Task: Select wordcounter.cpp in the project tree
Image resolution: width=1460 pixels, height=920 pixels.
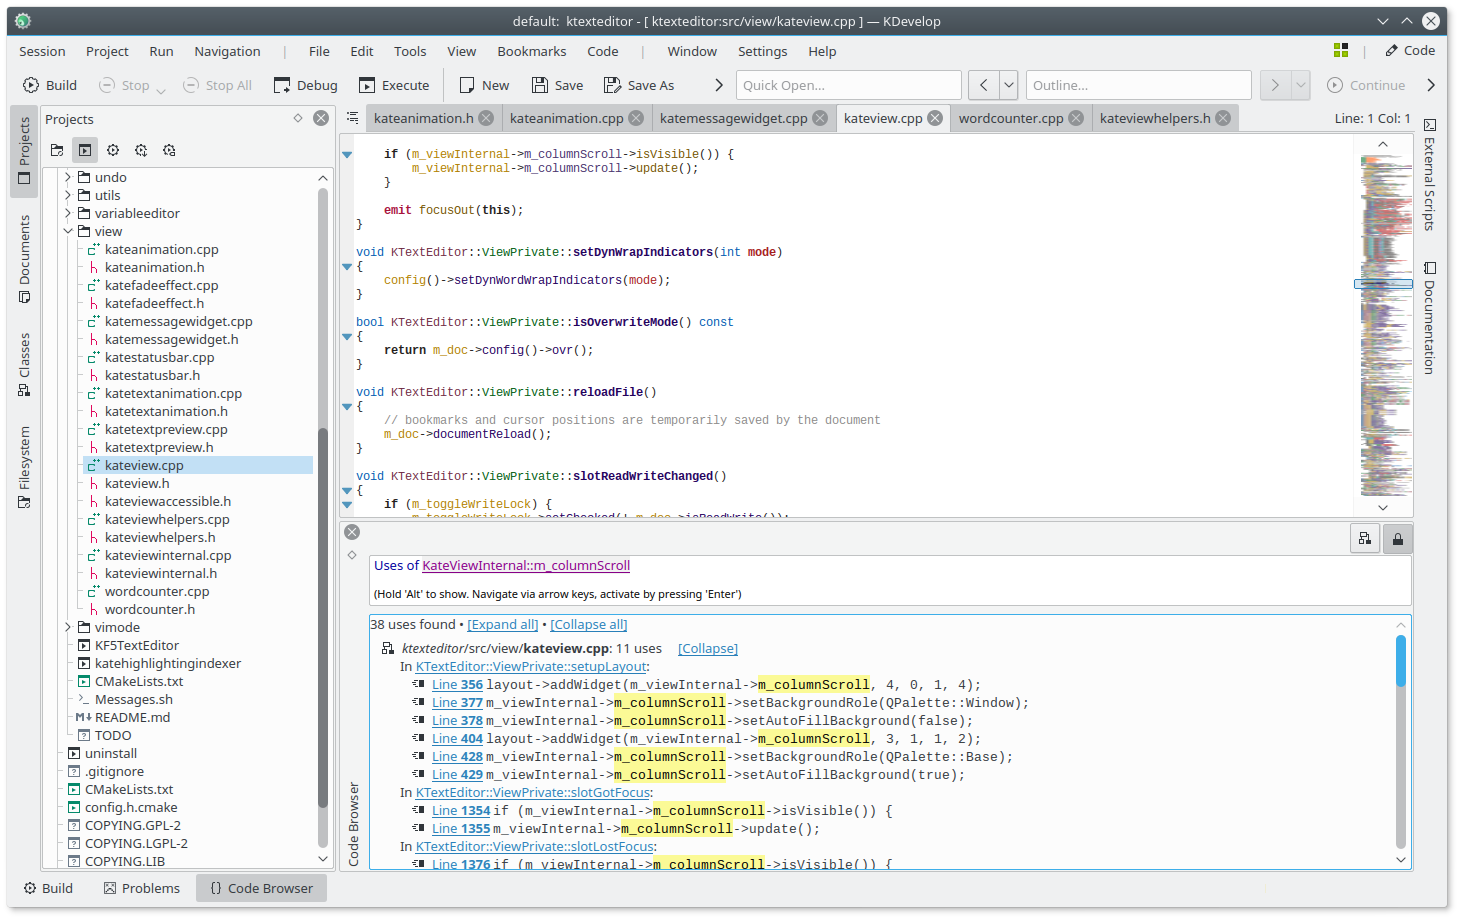Action: [x=157, y=591]
